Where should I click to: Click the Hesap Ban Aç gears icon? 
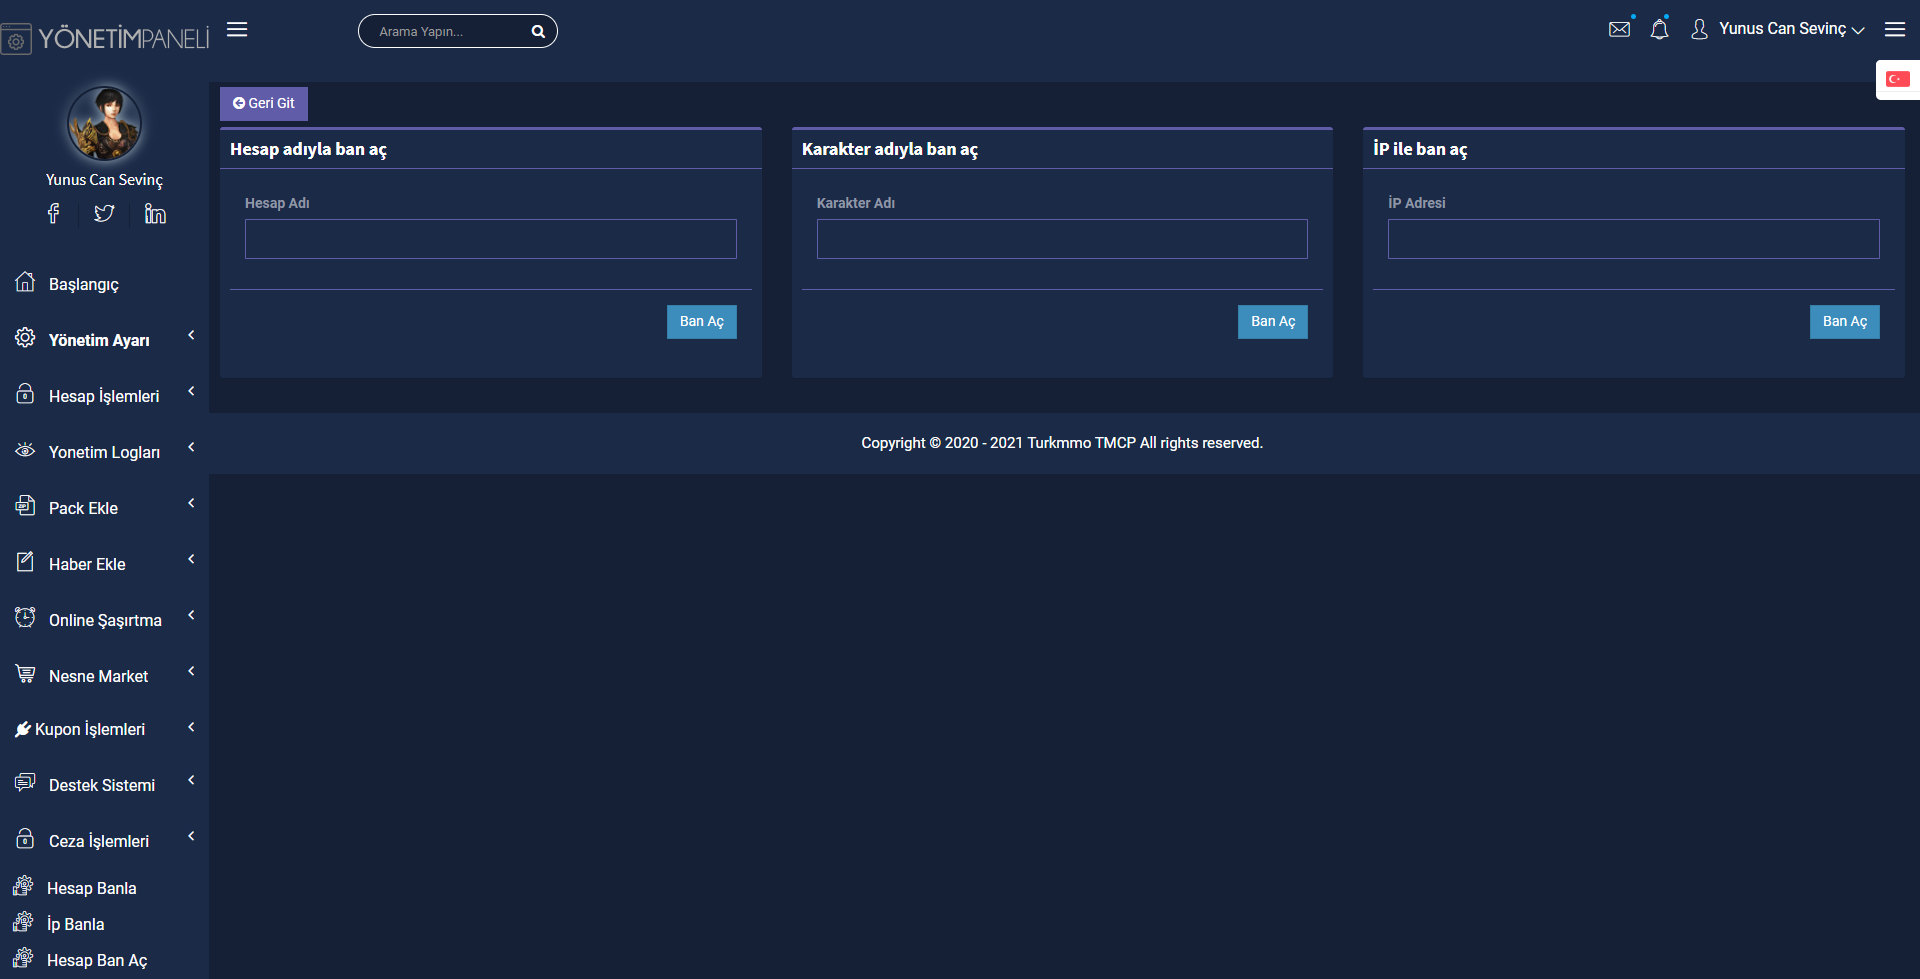click(x=23, y=958)
